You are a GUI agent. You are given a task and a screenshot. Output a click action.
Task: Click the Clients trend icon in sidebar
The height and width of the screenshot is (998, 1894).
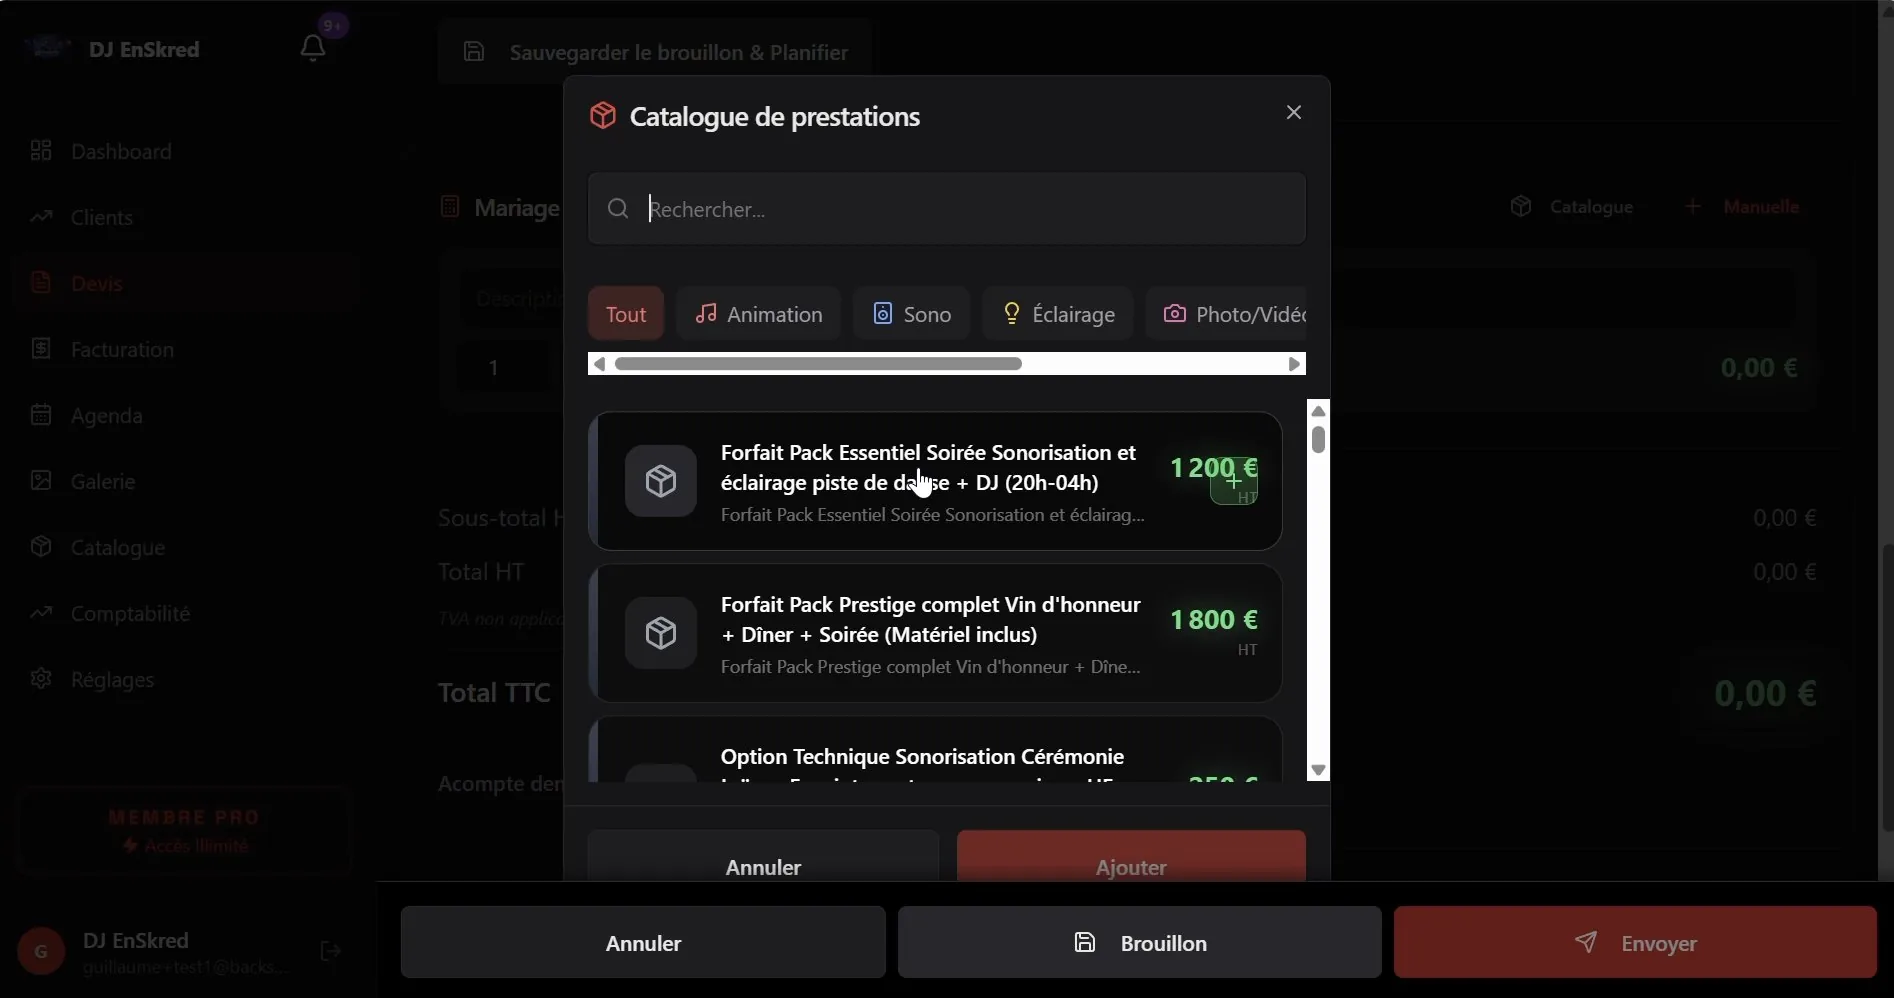[41, 216]
